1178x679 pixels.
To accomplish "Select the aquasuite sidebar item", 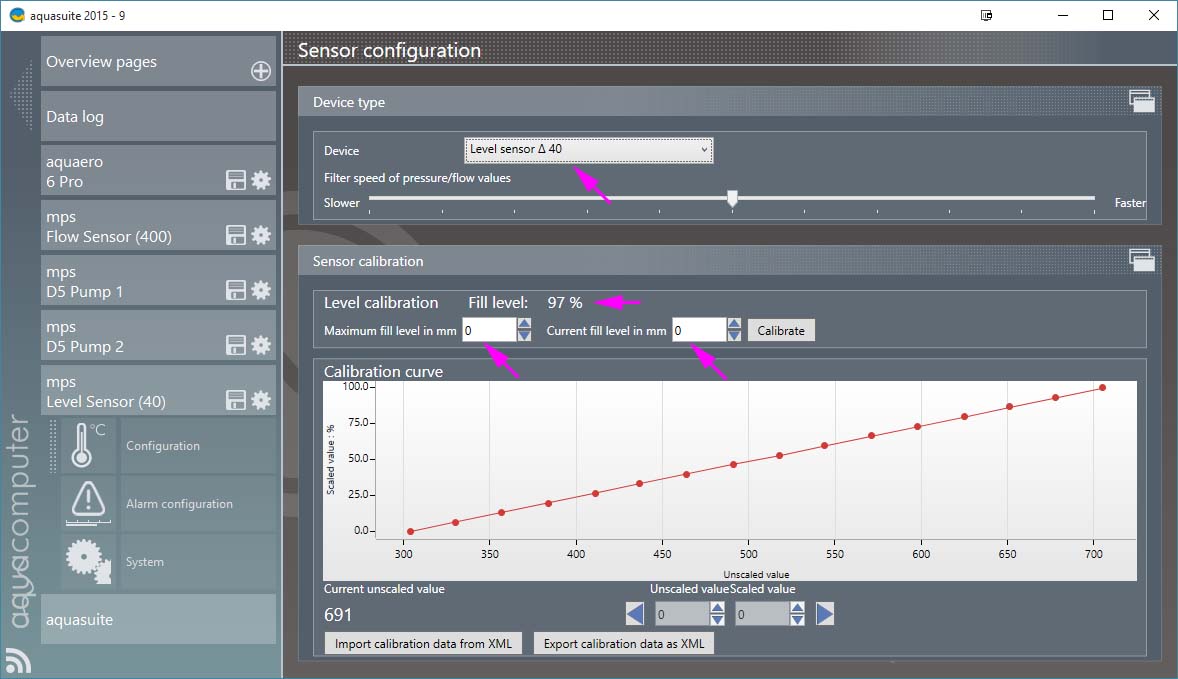I will [x=158, y=619].
